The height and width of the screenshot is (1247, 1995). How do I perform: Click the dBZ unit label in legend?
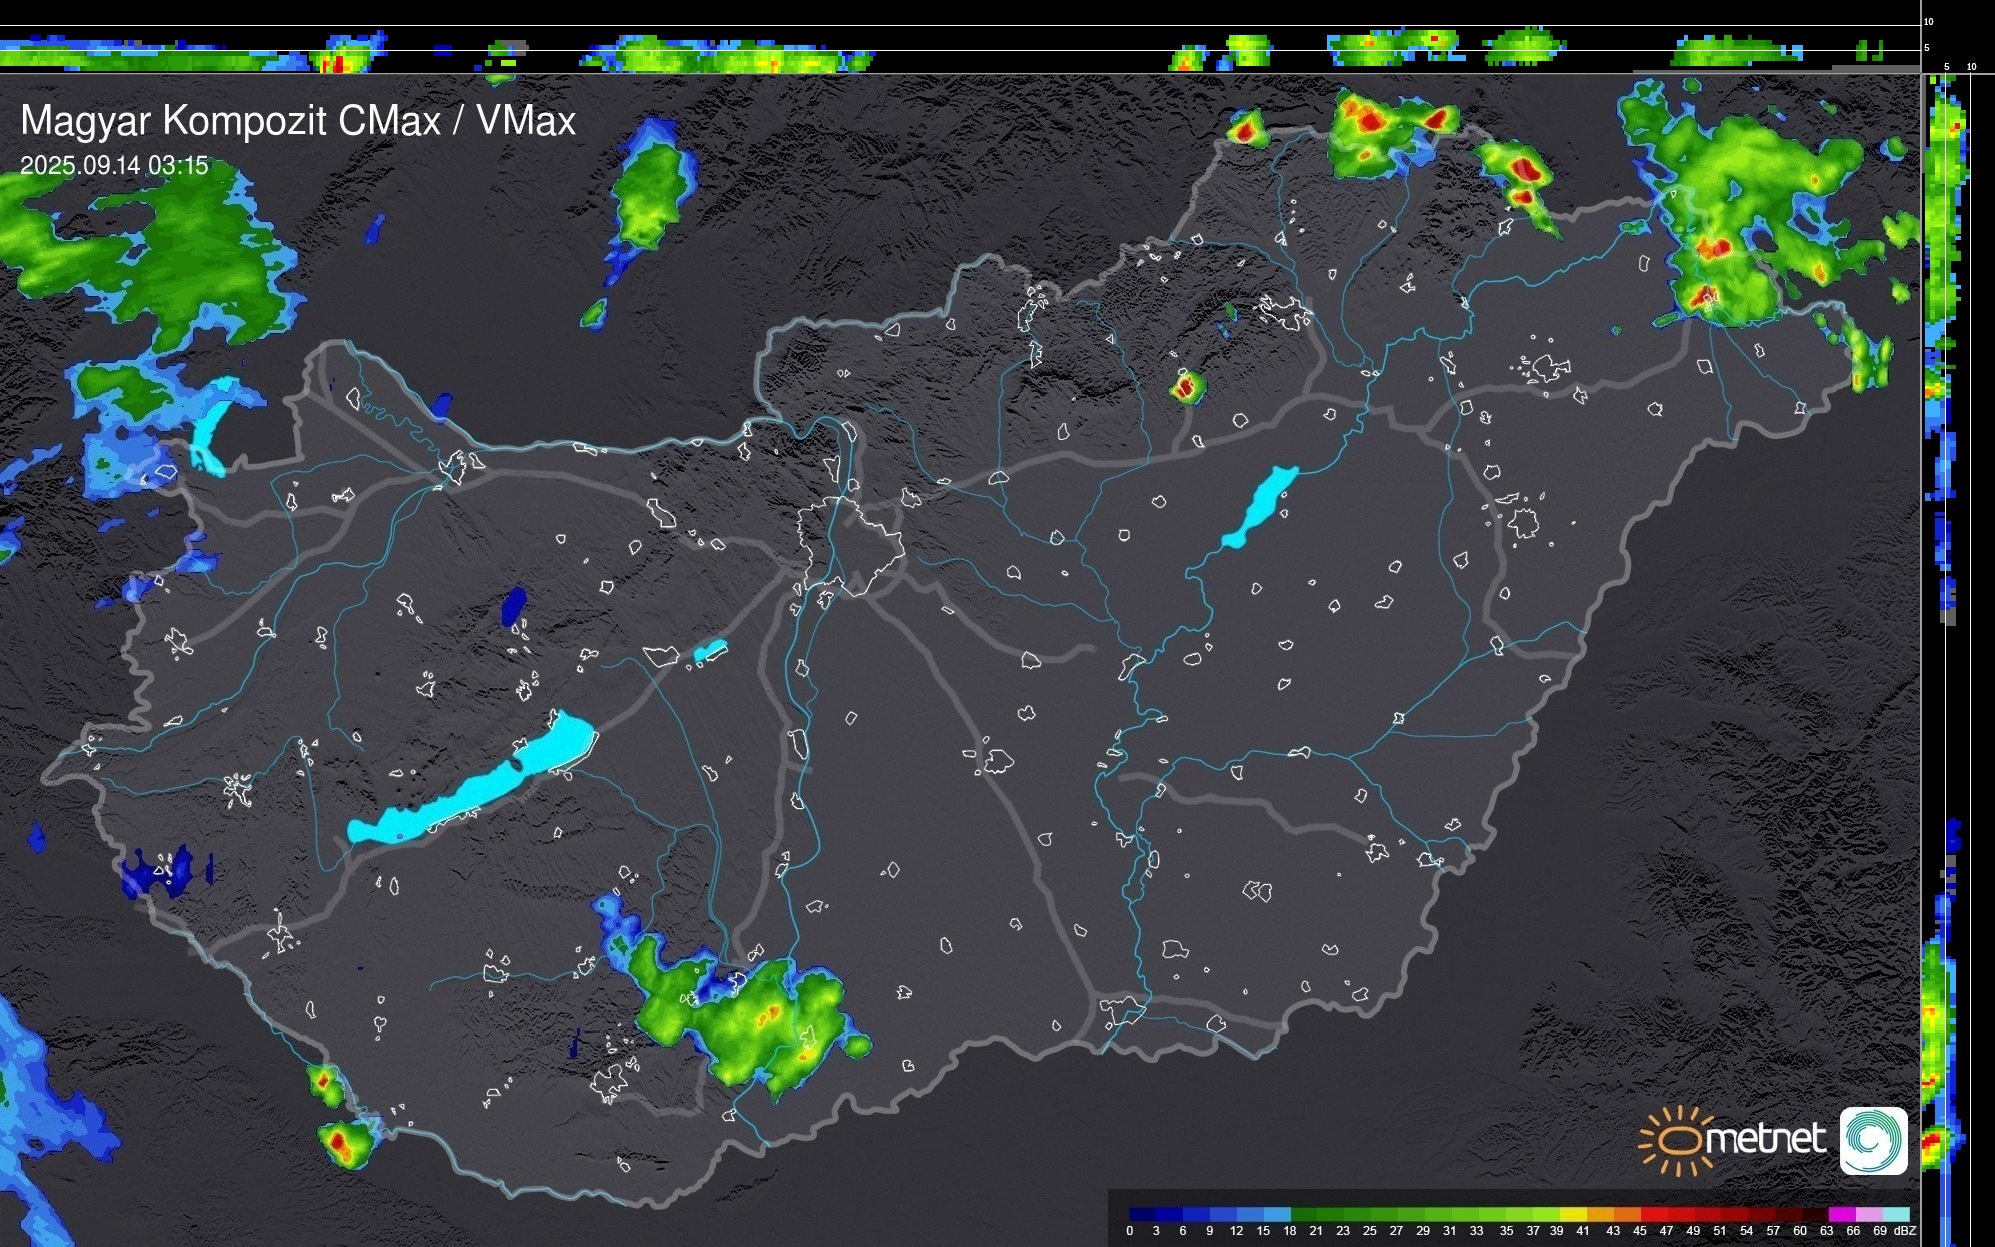(x=1905, y=1231)
